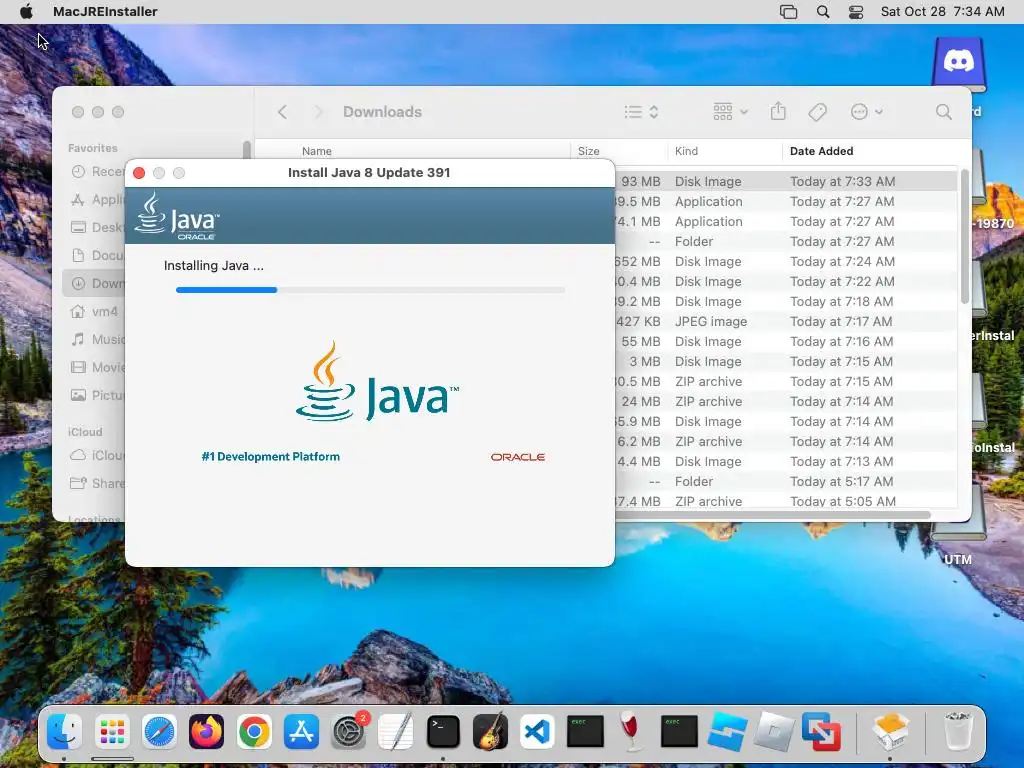Open Trash from the Dock

(958, 731)
